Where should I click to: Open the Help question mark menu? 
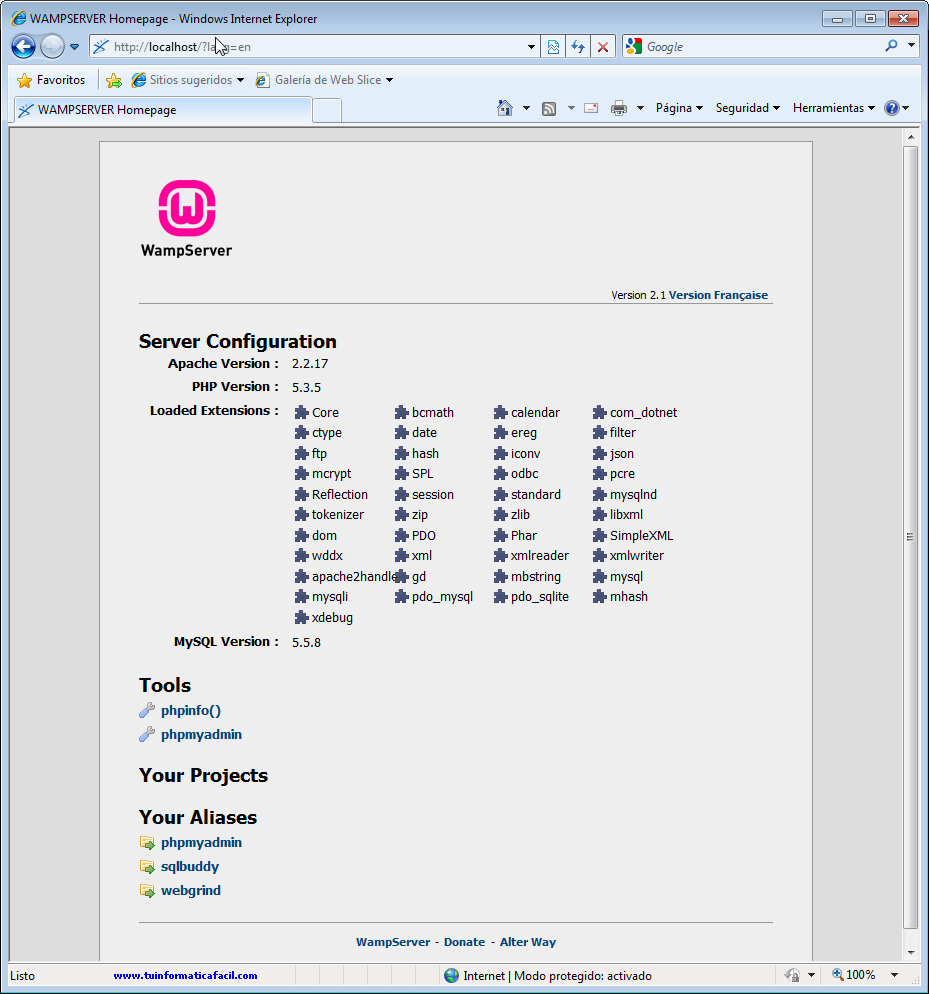click(x=896, y=108)
